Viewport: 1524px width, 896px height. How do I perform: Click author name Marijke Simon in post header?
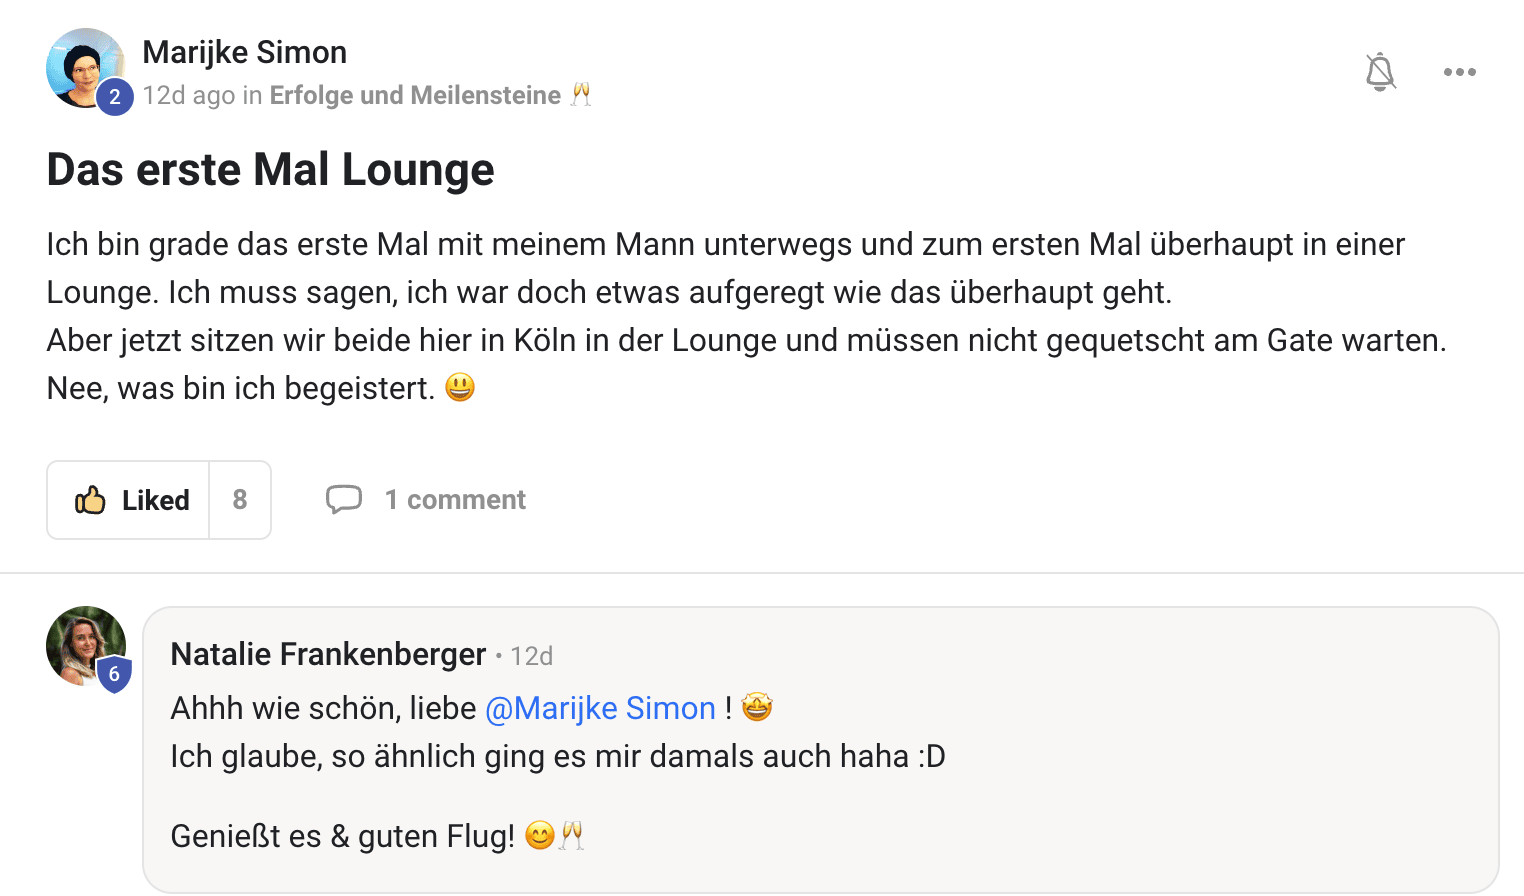245,52
